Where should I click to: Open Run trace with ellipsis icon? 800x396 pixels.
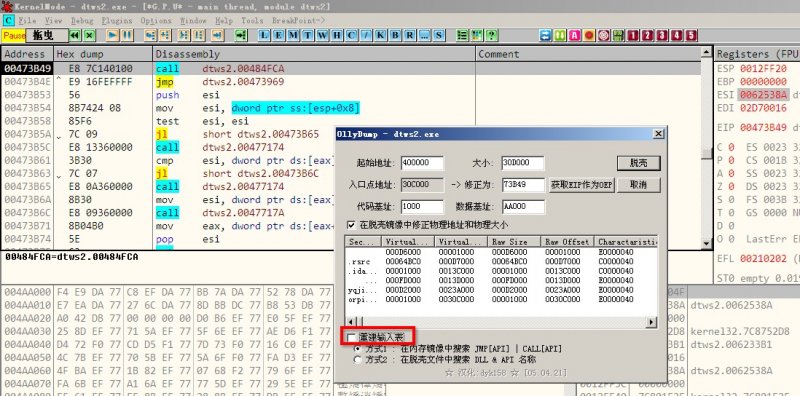coord(424,35)
